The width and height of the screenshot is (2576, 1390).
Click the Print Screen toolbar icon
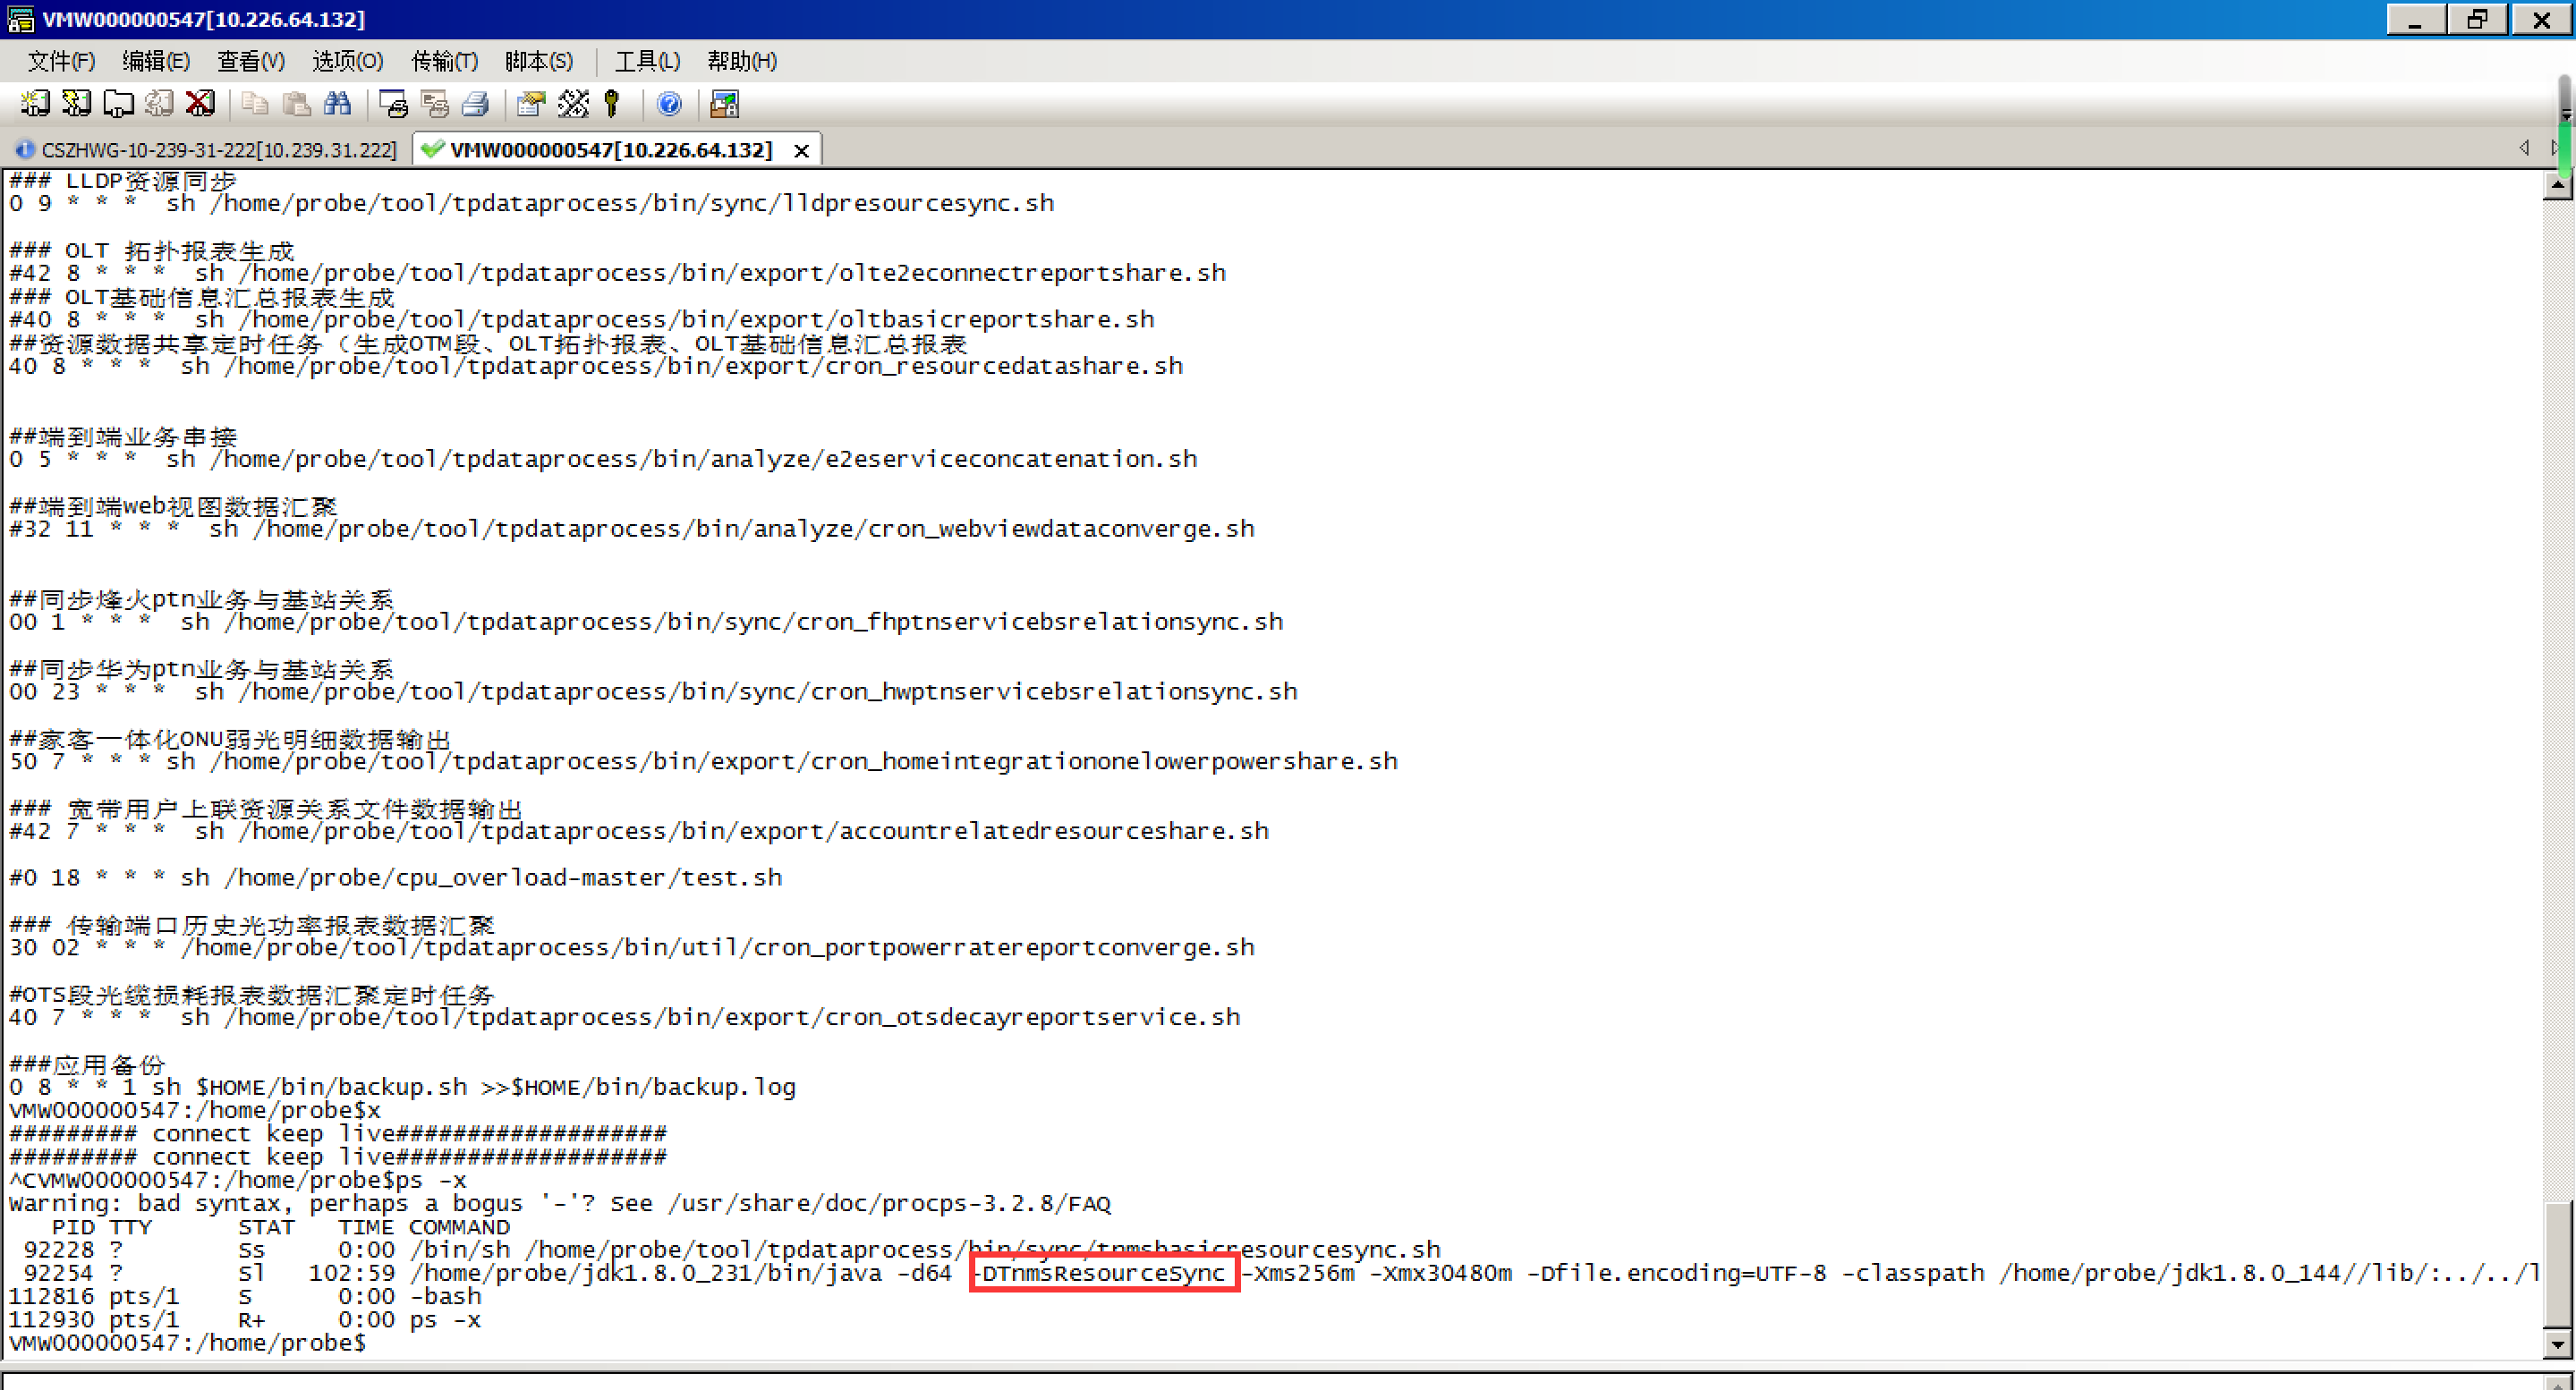click(x=393, y=104)
